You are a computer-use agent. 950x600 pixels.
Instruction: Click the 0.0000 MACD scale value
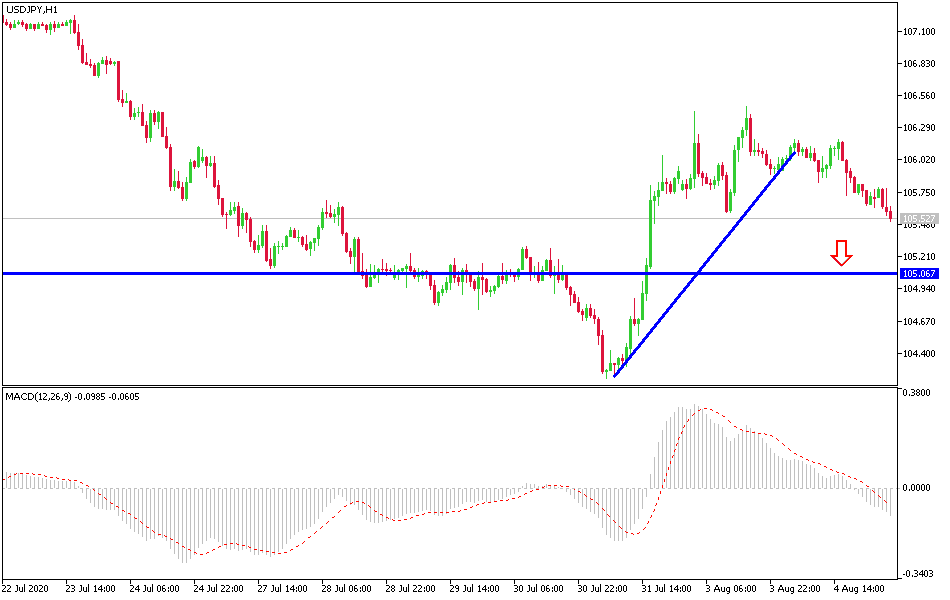pyautogui.click(x=917, y=488)
